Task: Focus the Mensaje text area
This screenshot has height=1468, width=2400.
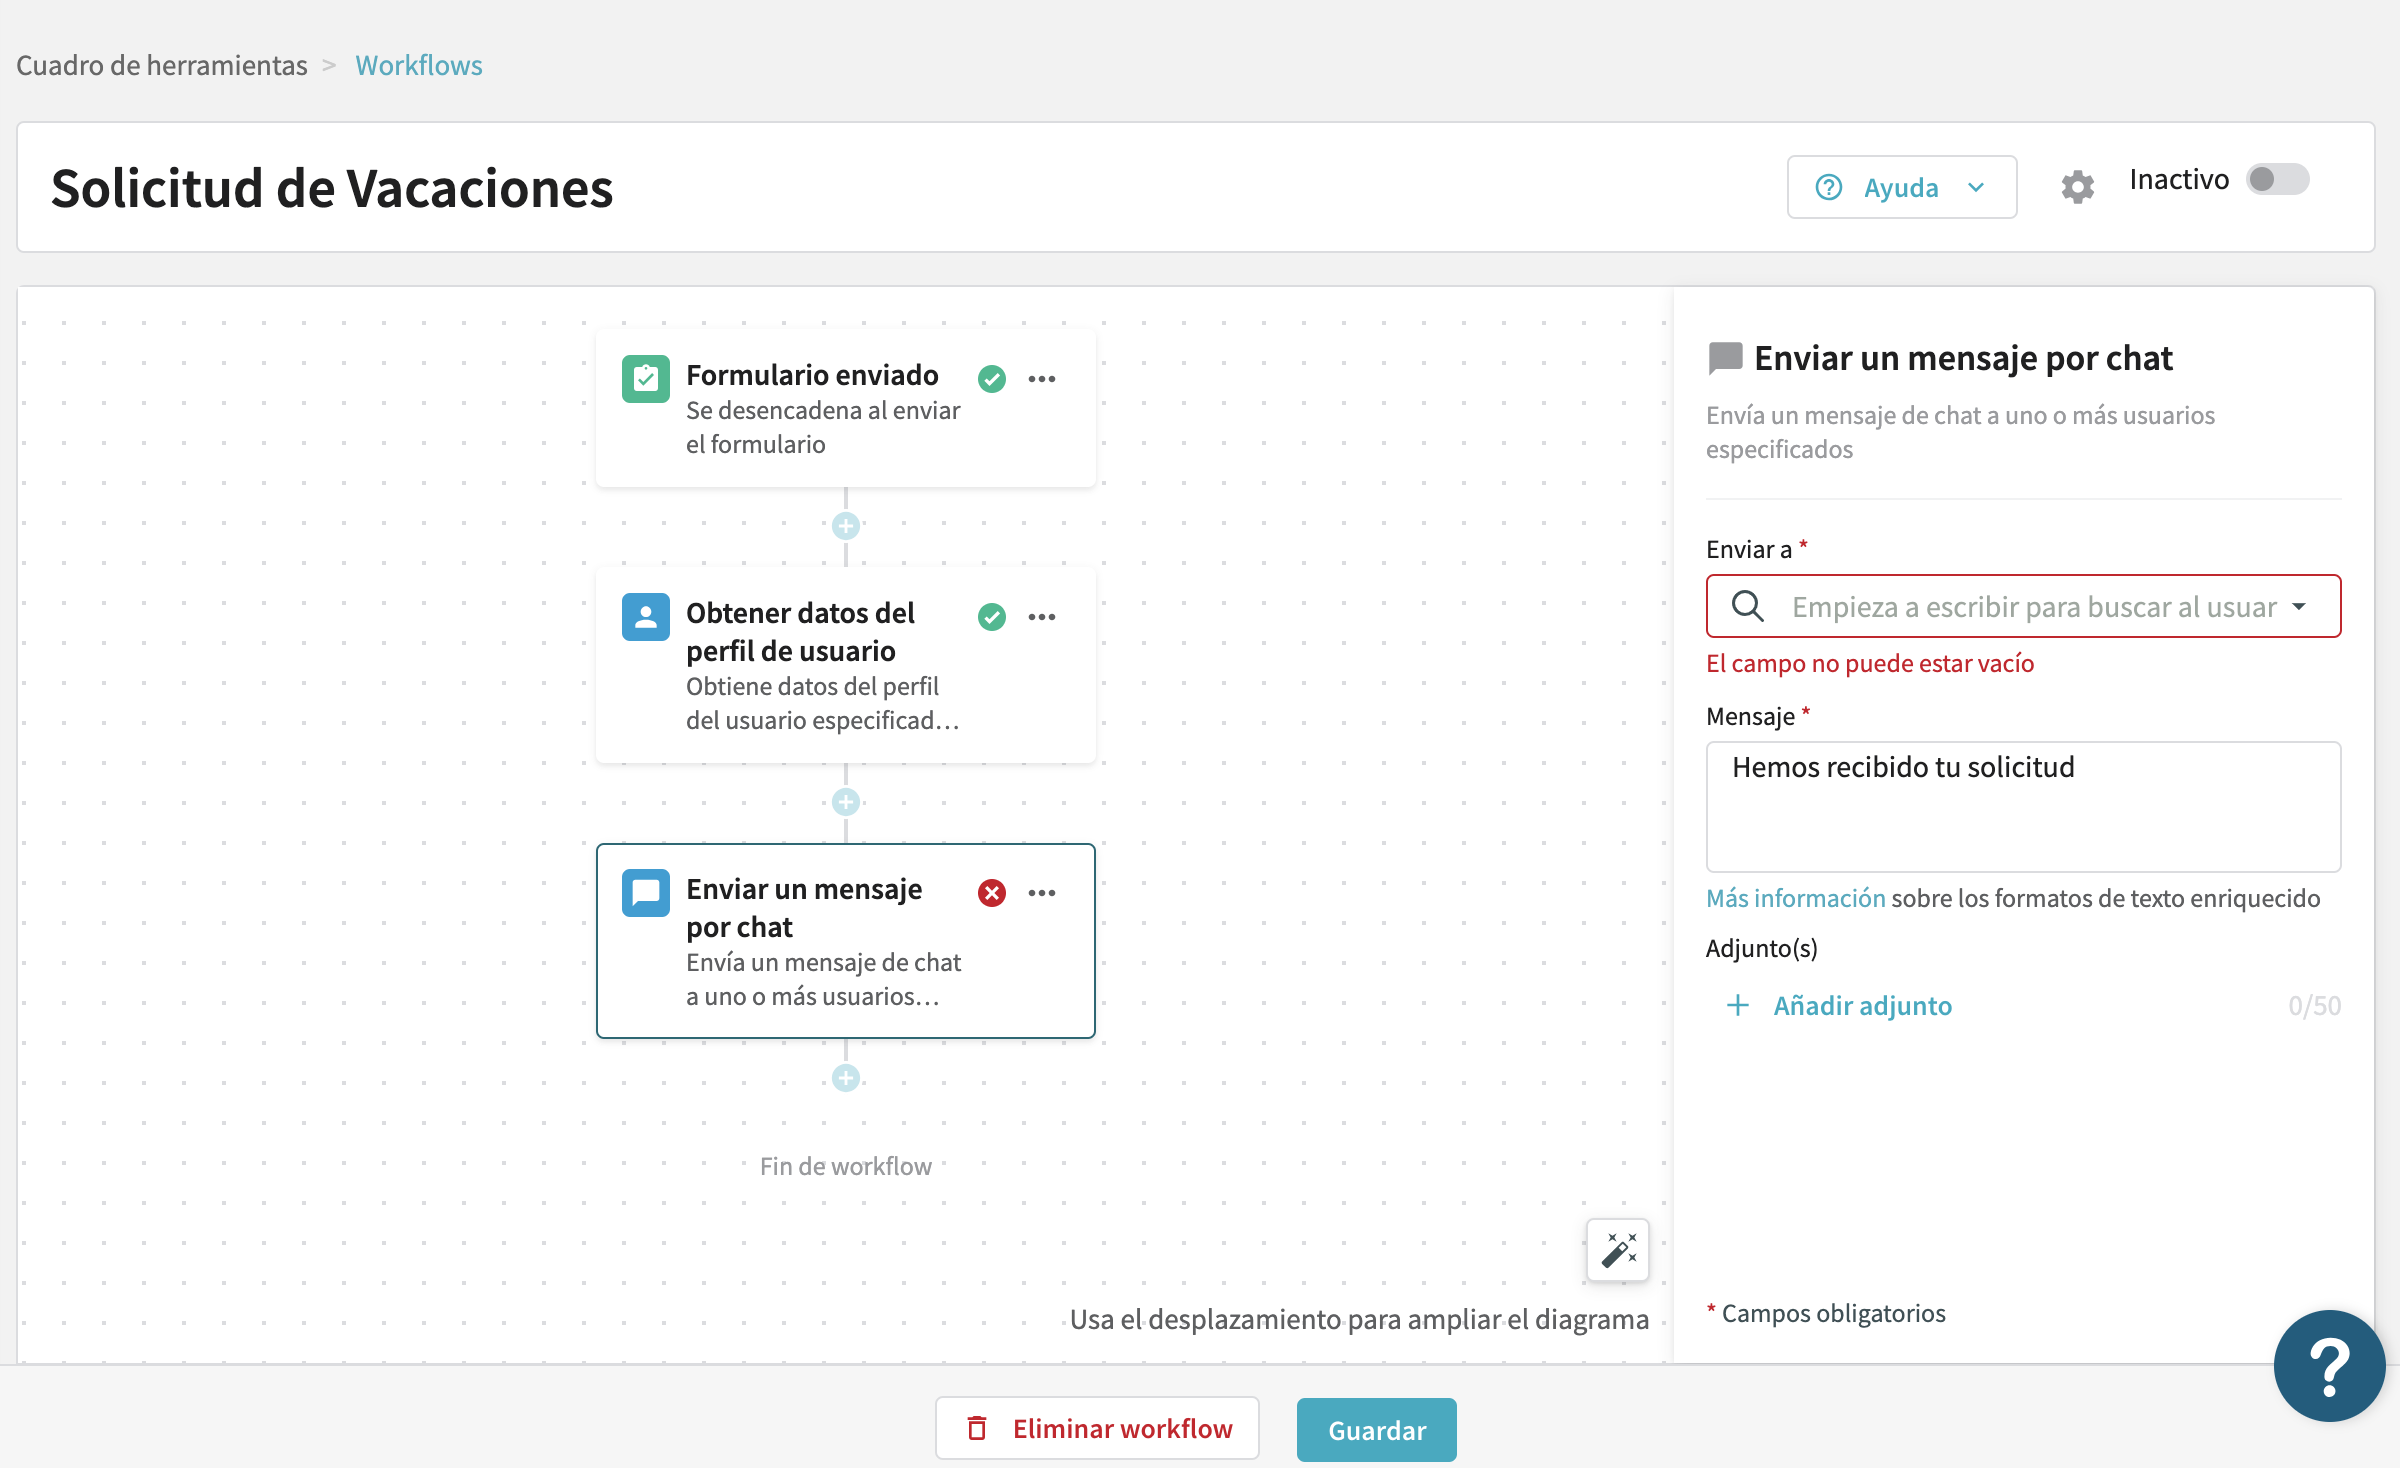Action: tap(2023, 806)
